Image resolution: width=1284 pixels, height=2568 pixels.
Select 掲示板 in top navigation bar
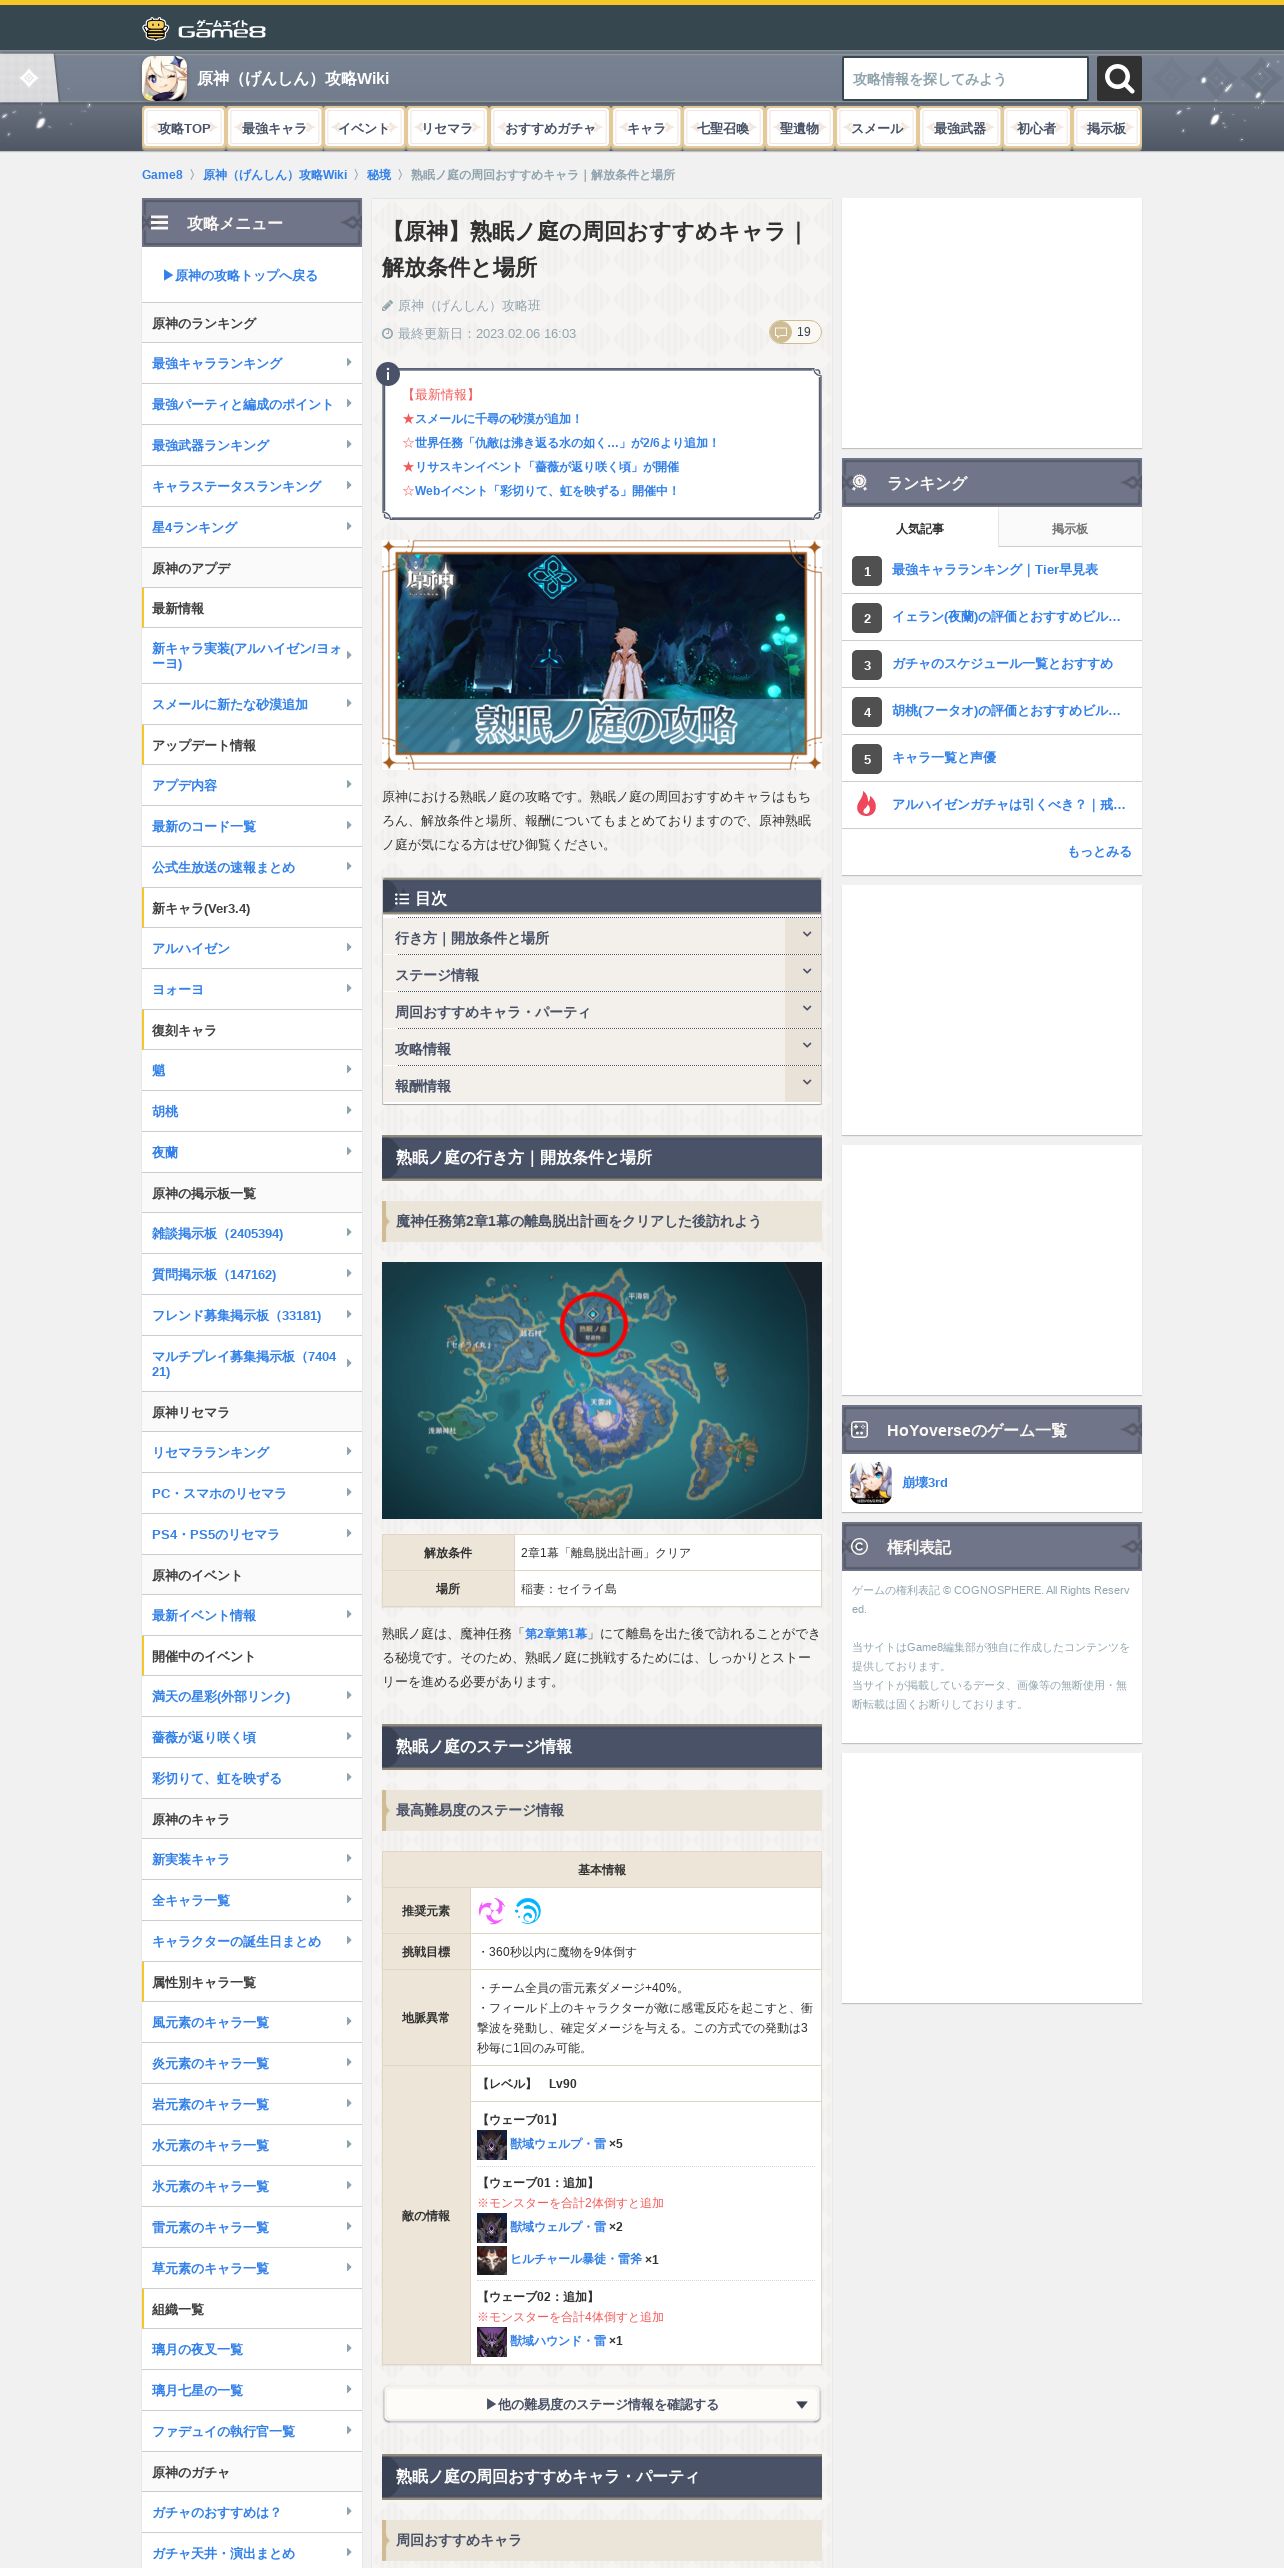pyautogui.click(x=1106, y=128)
